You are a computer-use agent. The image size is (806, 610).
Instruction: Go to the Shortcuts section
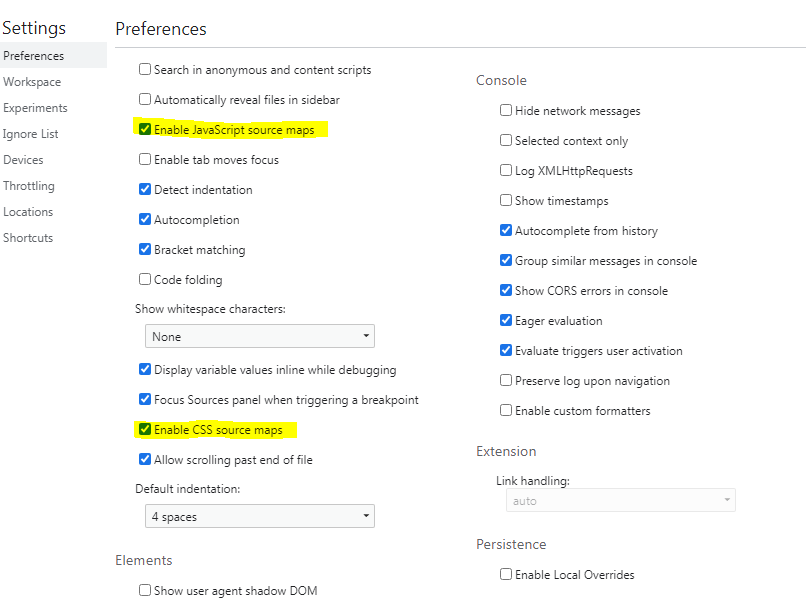[x=28, y=238]
